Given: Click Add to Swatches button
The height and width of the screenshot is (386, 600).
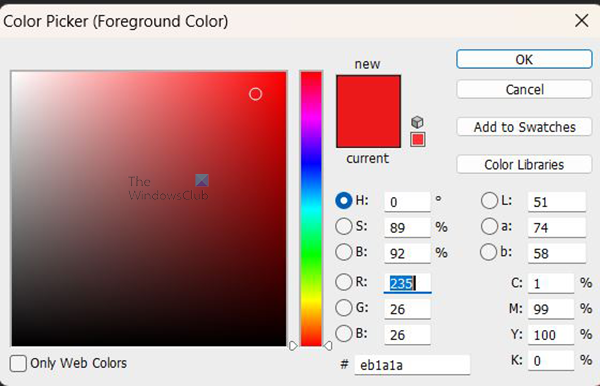Looking at the screenshot, I should pos(524,127).
